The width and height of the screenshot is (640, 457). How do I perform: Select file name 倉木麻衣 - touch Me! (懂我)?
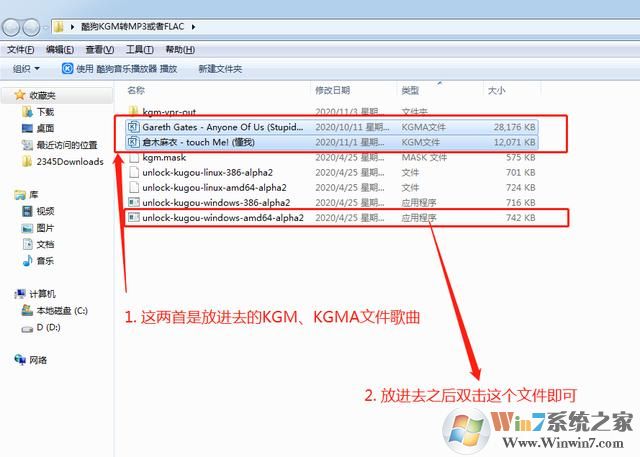(199, 142)
